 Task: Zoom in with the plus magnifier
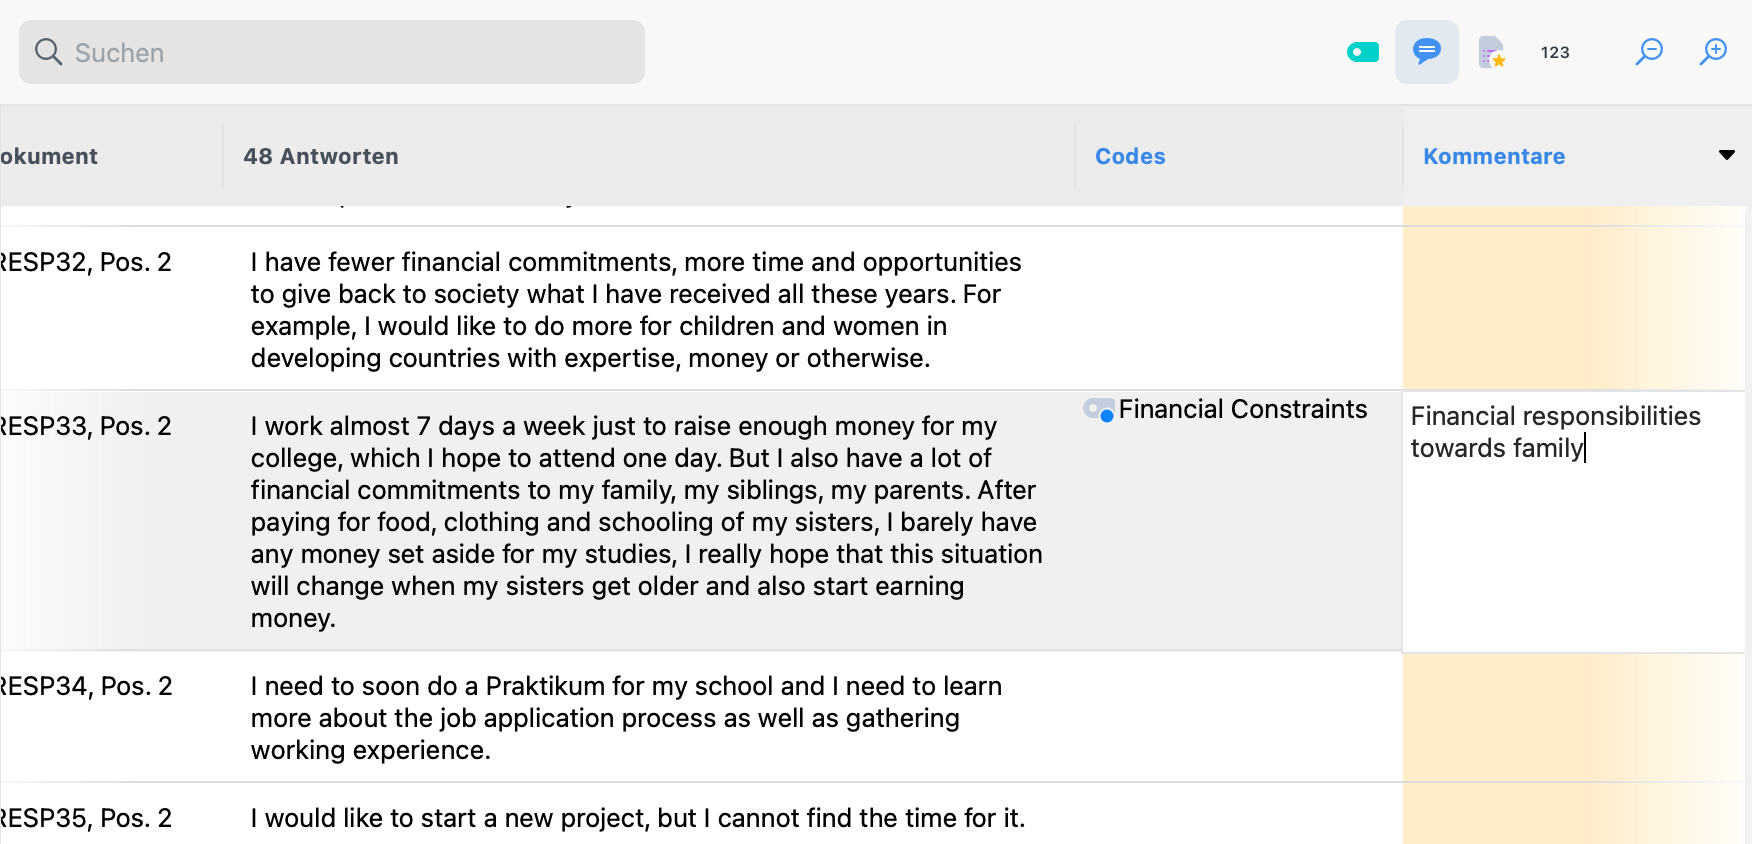click(1713, 52)
